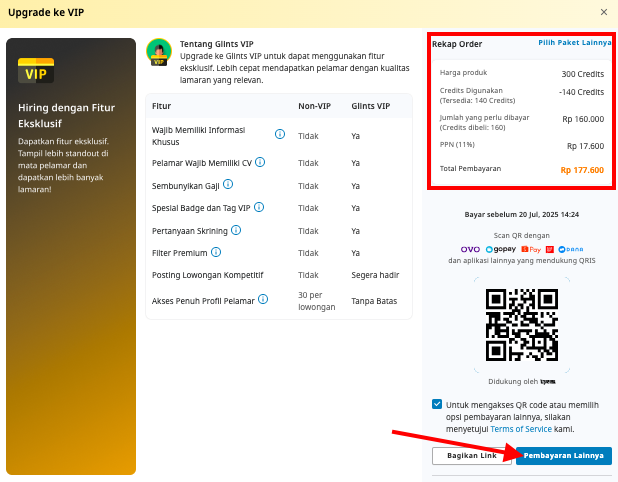This screenshot has width=618, height=482.
Task: Click the 30 per lowongan cell
Action: click(316, 301)
